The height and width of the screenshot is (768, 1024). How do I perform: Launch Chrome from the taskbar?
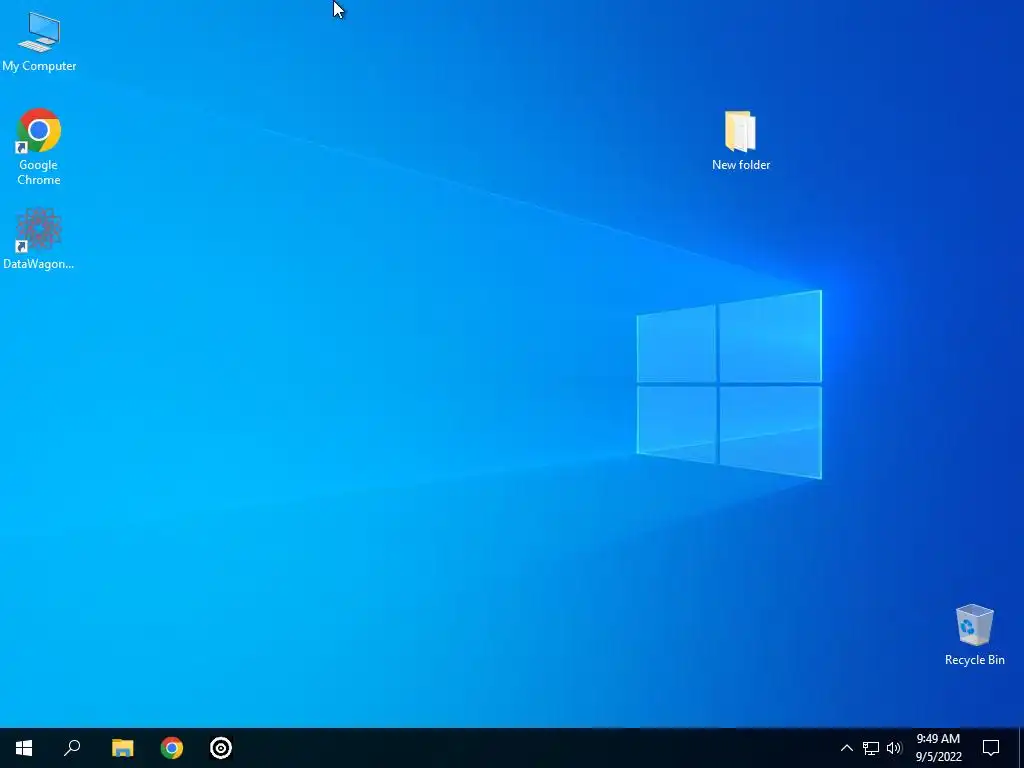click(172, 748)
